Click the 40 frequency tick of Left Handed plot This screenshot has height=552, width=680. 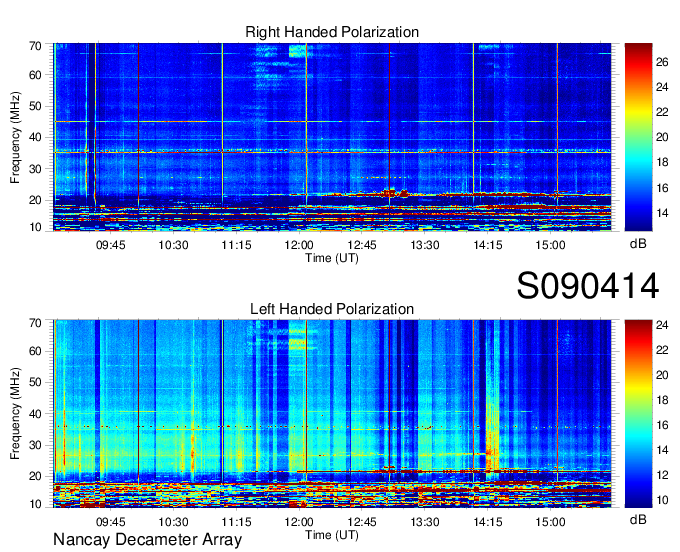(35, 414)
